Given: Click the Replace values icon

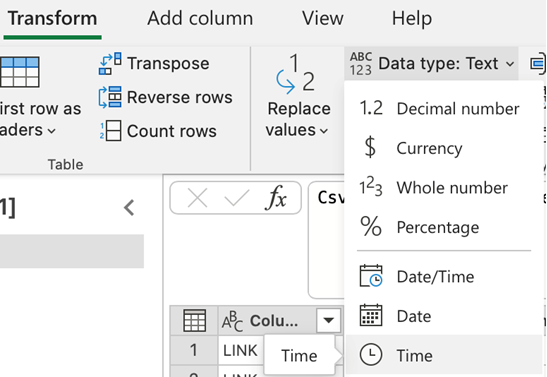Looking at the screenshot, I should click(296, 74).
